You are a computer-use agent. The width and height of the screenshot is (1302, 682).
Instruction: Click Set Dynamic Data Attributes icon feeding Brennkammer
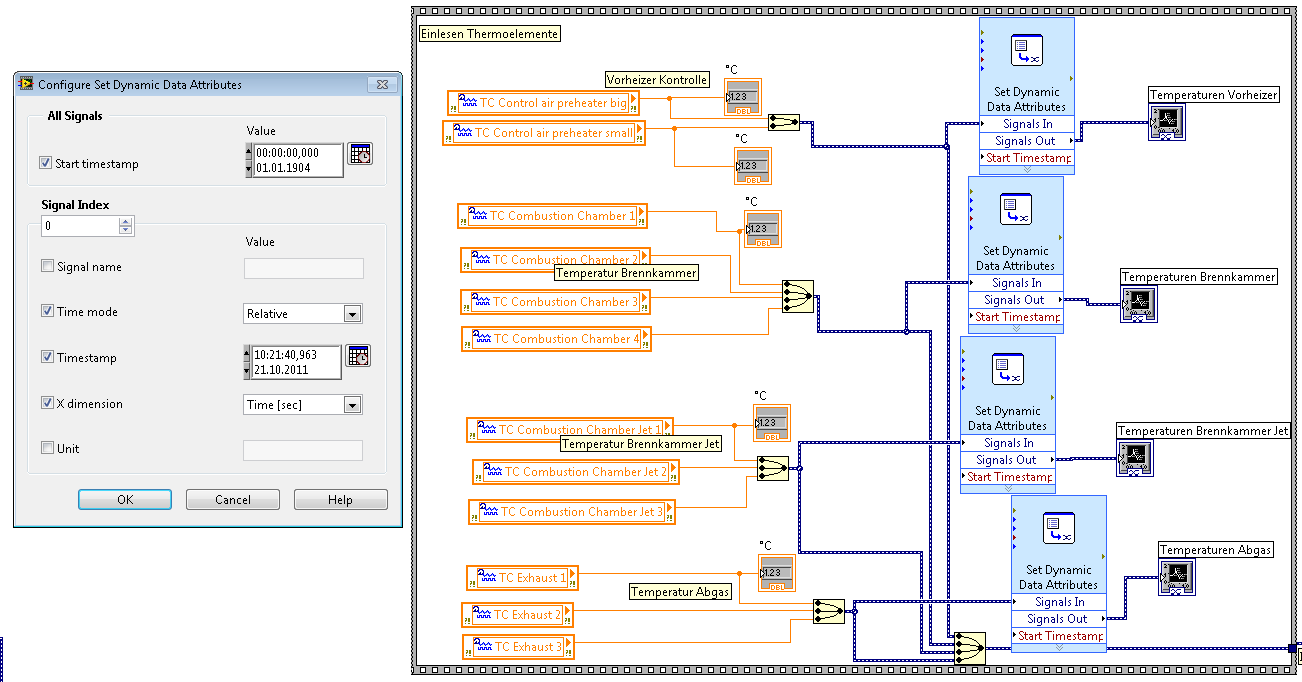click(x=1015, y=210)
